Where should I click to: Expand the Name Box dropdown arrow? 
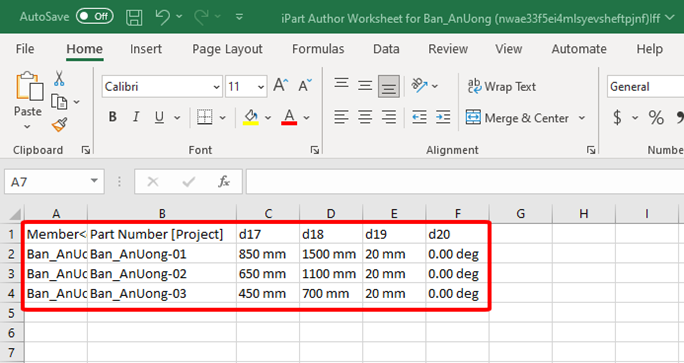point(94,181)
